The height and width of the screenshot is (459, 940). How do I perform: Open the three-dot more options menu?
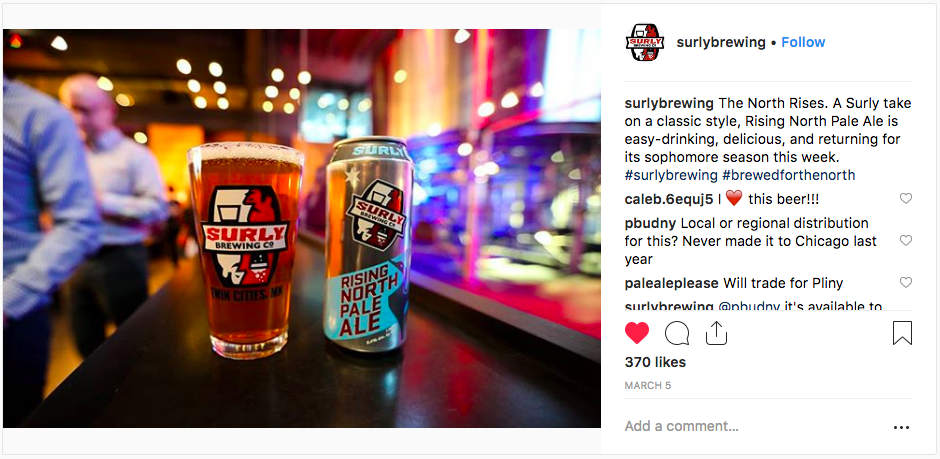coord(901,427)
